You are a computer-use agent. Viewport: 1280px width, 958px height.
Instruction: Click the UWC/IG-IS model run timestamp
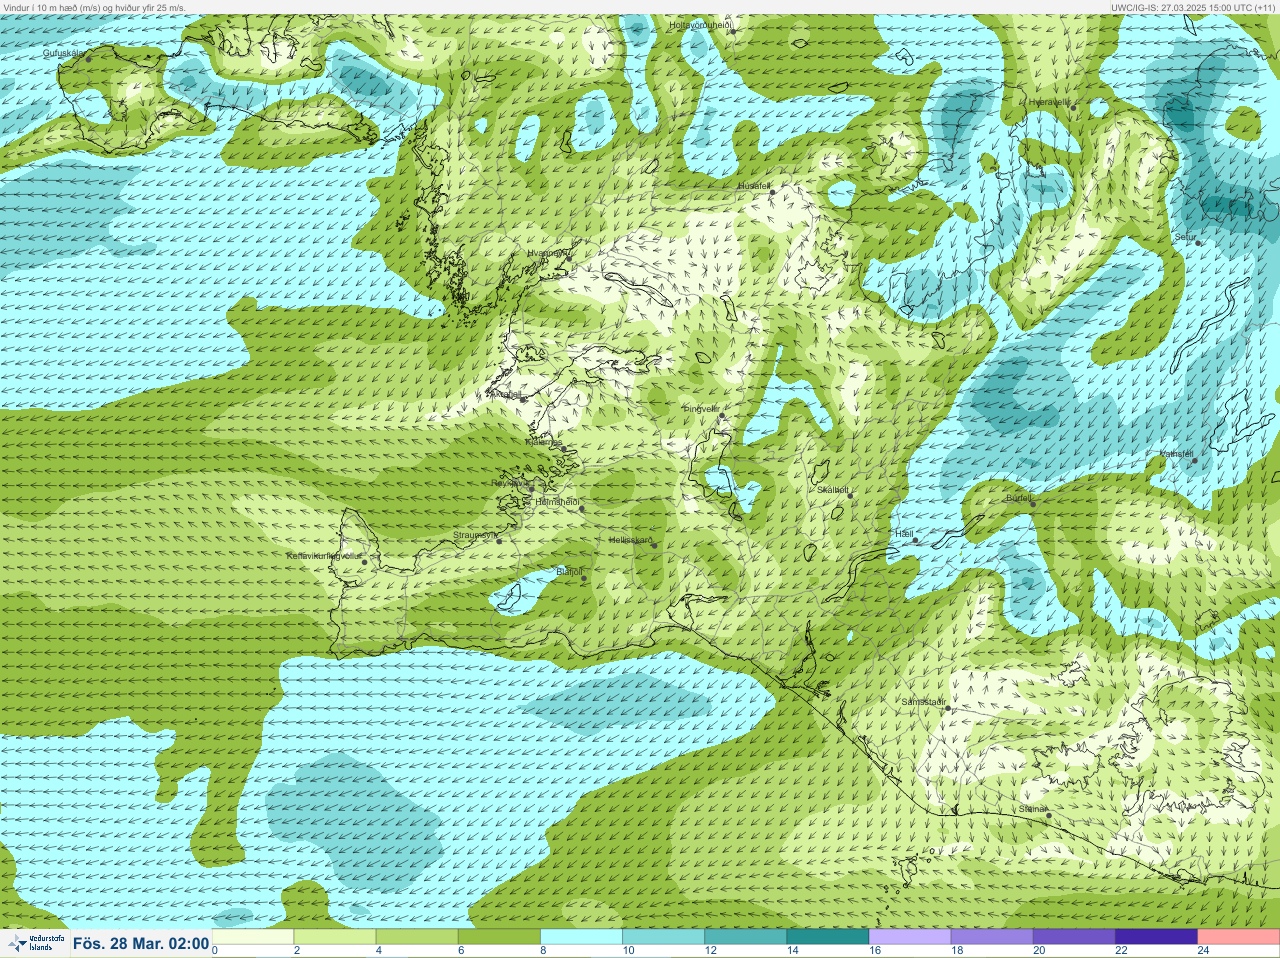click(x=1192, y=7)
